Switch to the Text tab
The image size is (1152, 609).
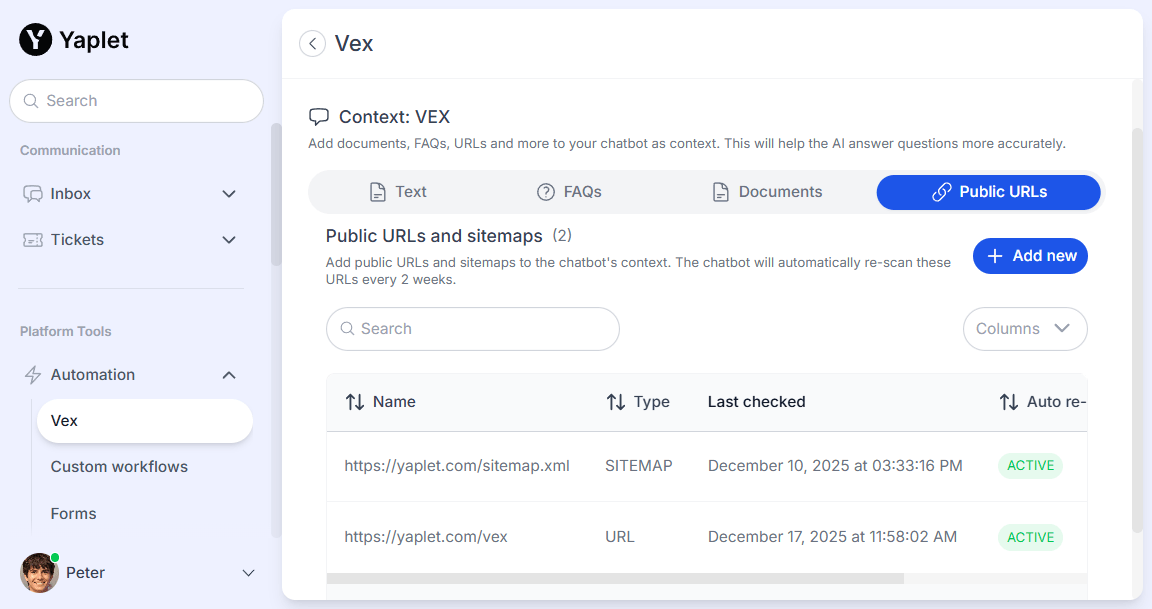coord(398,192)
